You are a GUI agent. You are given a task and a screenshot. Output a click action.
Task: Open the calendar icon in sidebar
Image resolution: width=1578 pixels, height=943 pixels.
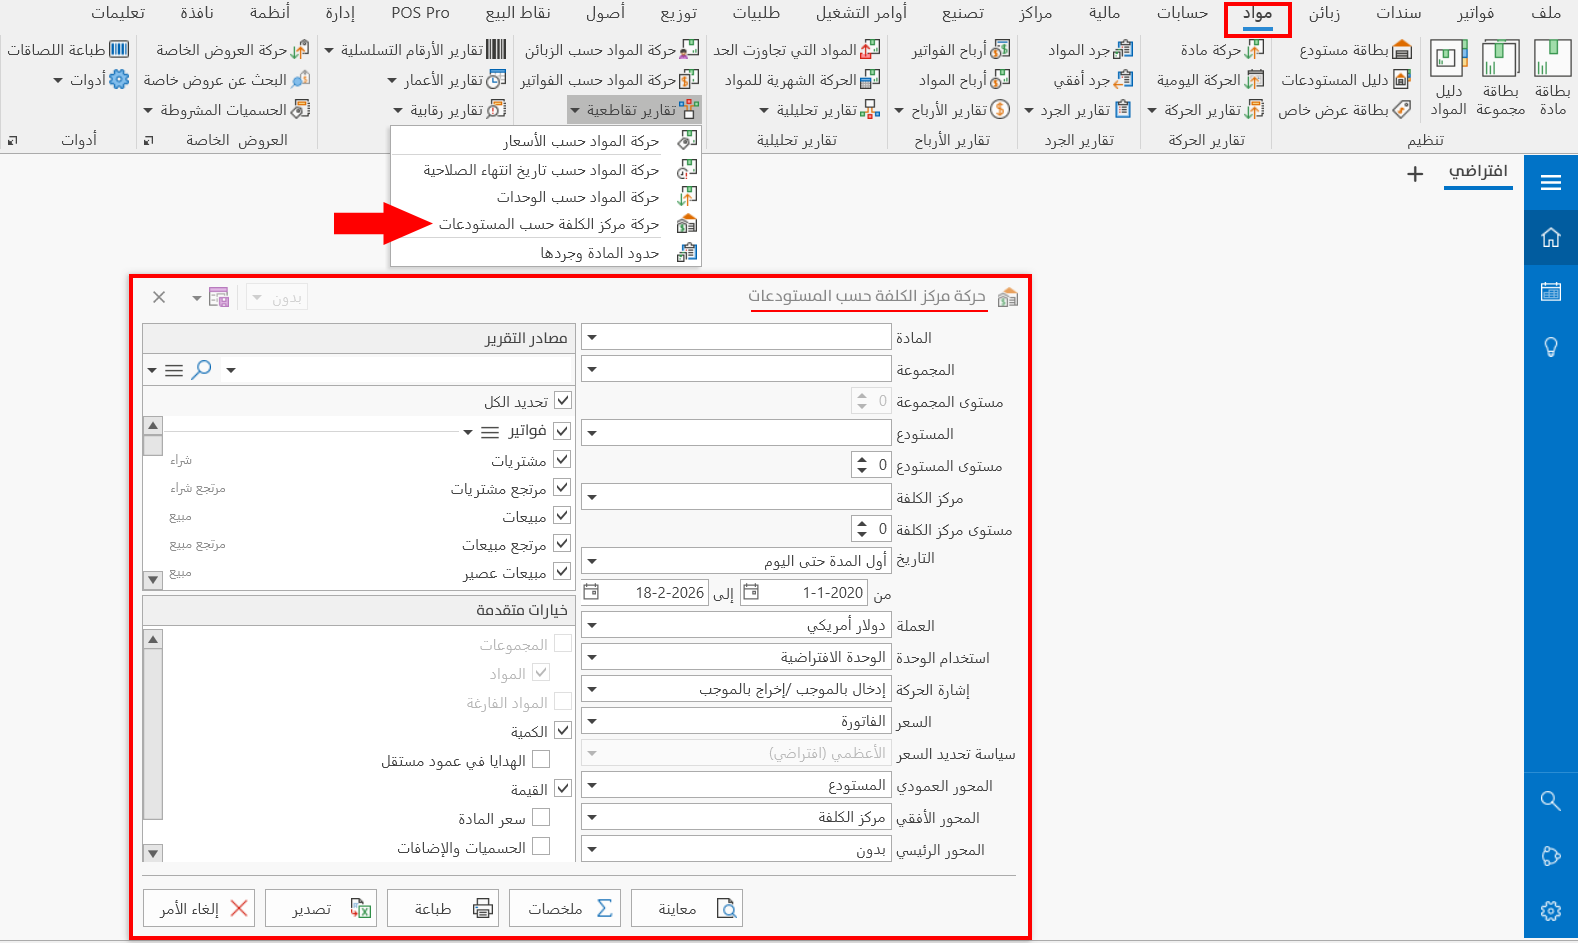(1551, 292)
